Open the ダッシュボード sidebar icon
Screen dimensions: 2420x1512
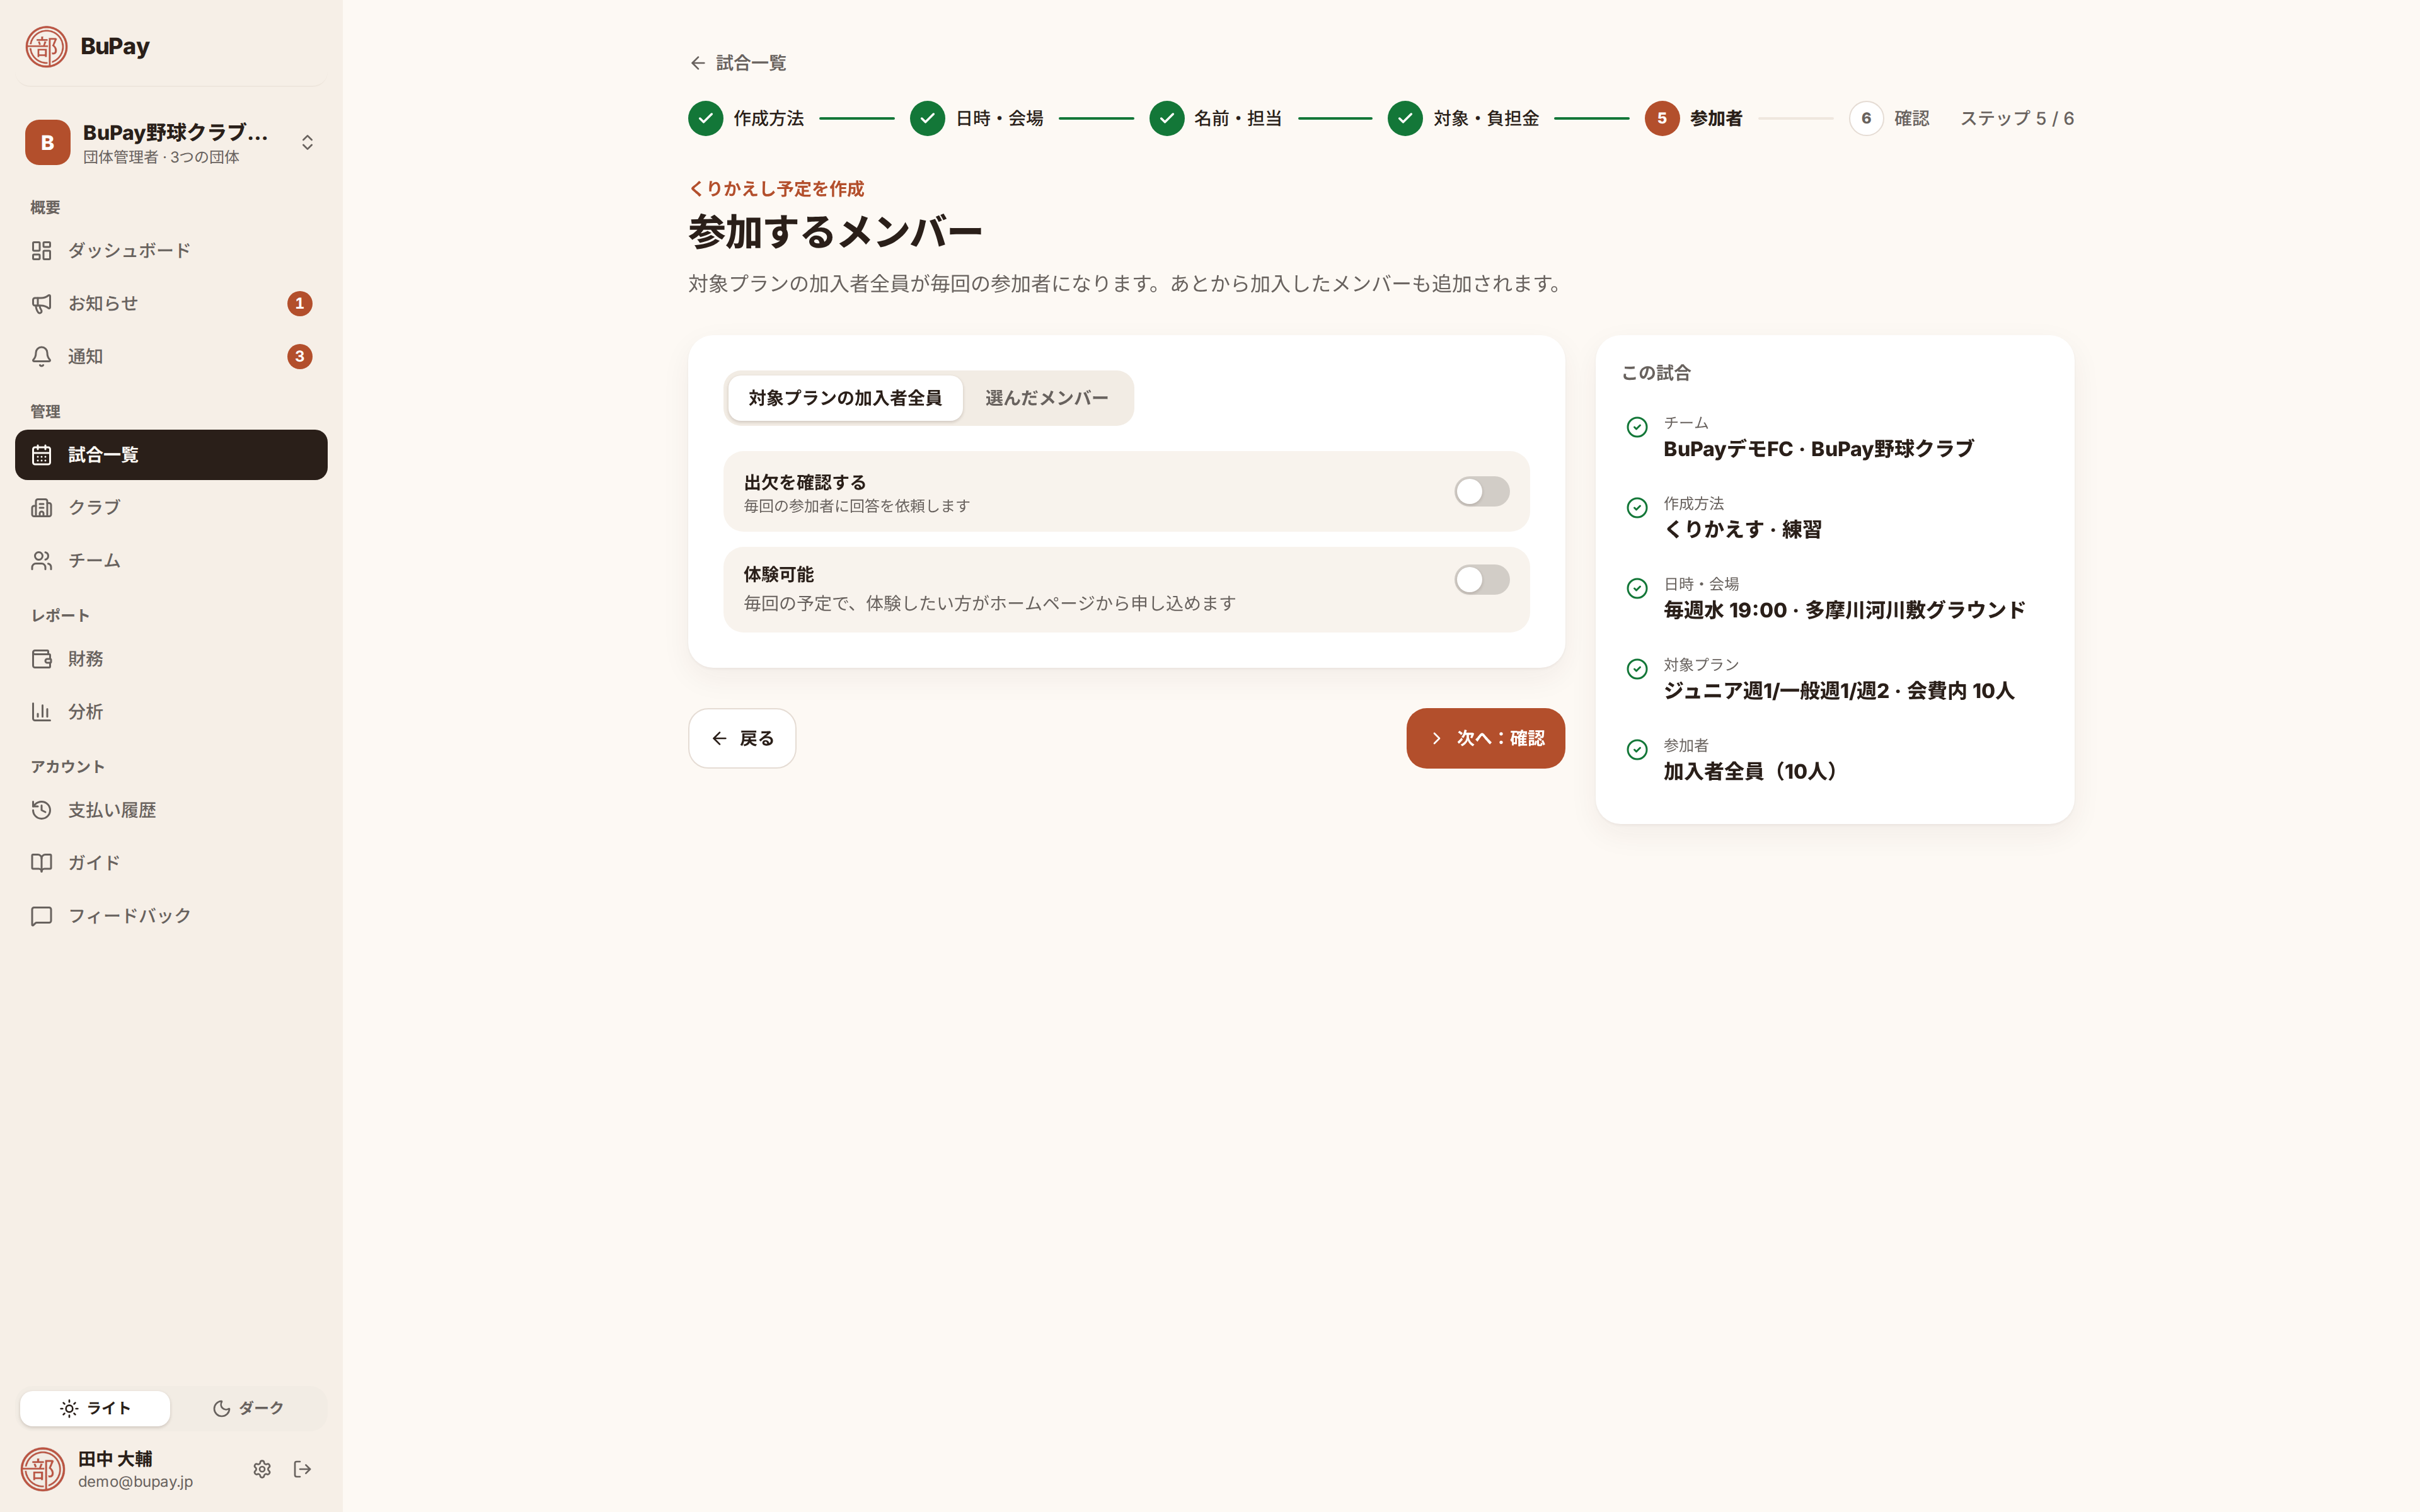pos(41,250)
